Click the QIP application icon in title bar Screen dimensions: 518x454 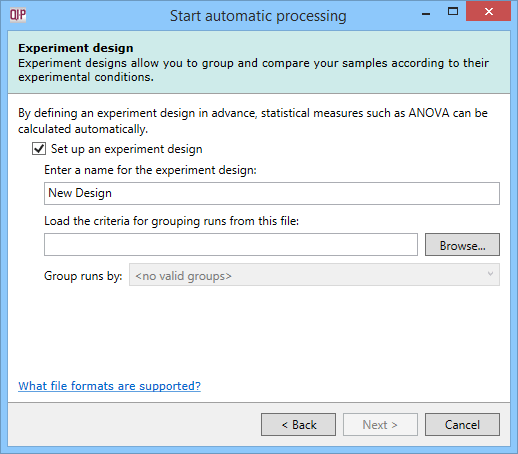[x=18, y=15]
